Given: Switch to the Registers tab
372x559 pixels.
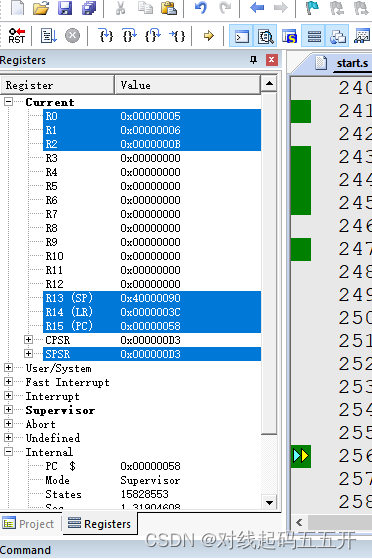Looking at the screenshot, I should coord(100,524).
